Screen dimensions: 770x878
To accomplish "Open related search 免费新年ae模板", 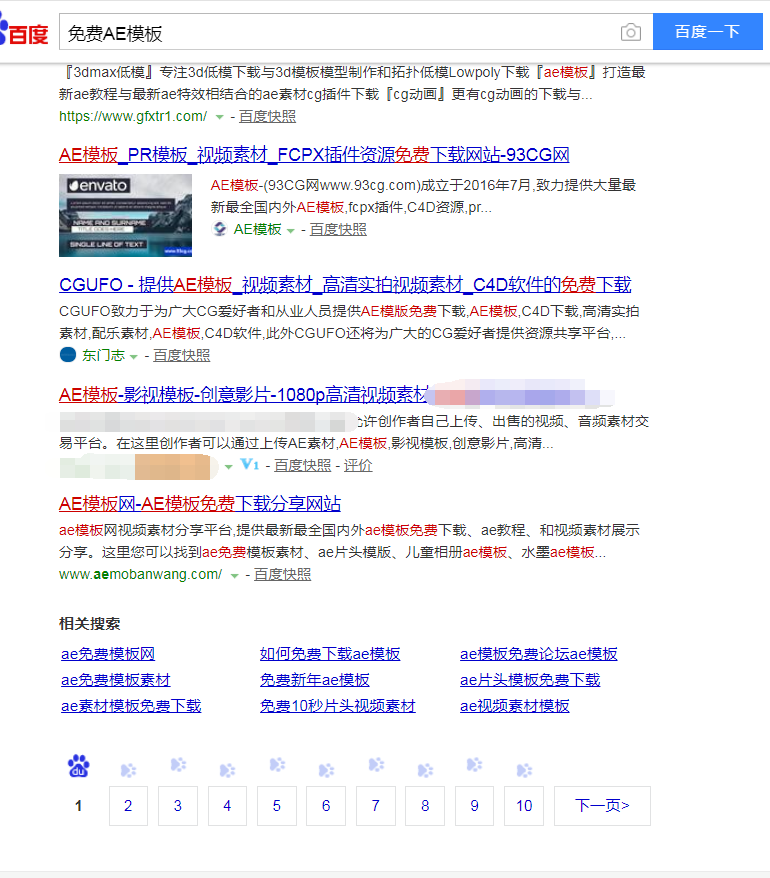I will tap(315, 680).
